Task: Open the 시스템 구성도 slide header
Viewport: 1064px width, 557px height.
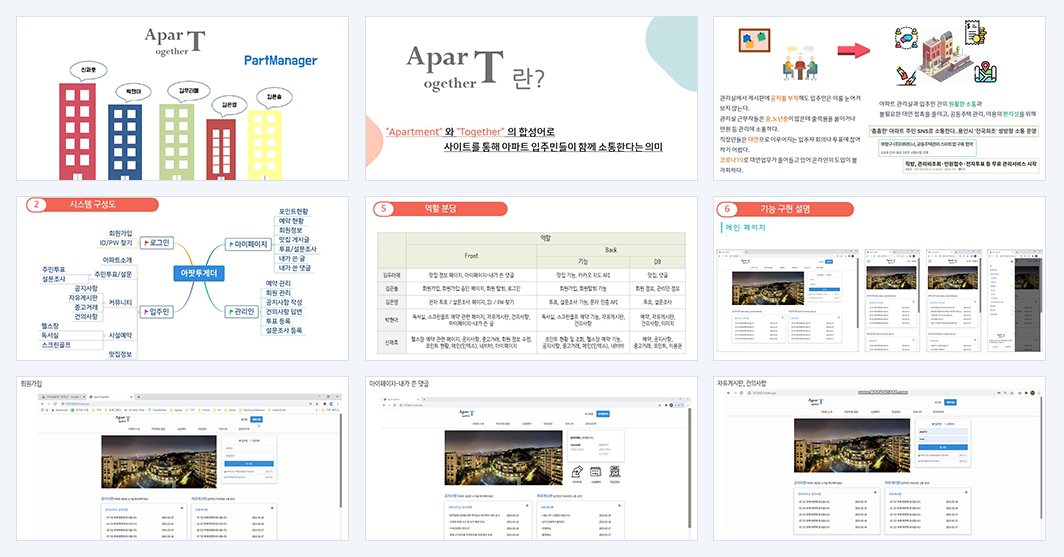Action: click(x=92, y=204)
